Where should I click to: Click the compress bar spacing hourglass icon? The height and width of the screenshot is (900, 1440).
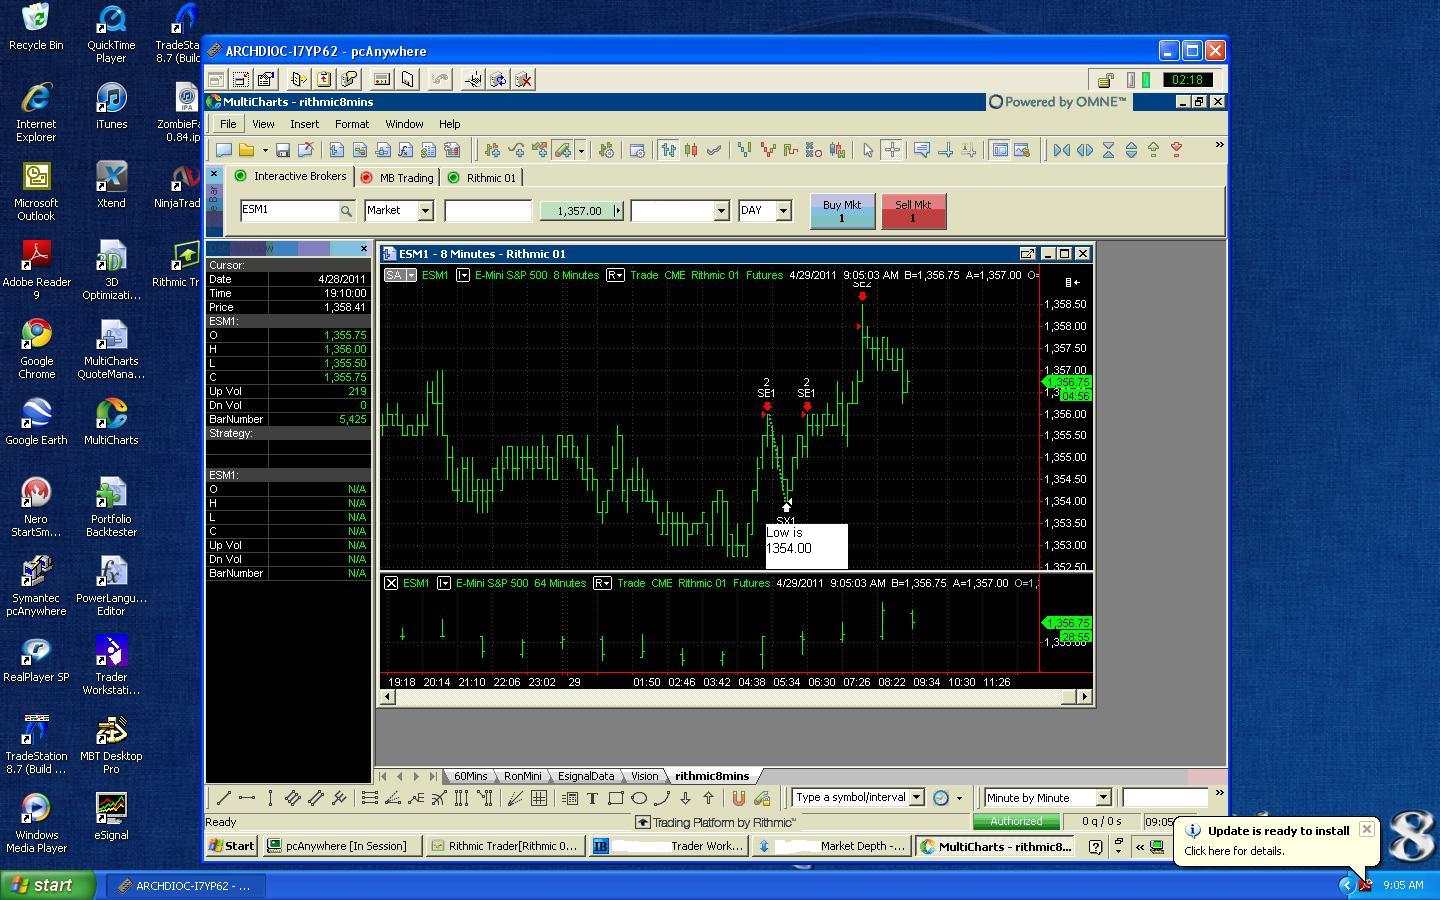[1108, 150]
